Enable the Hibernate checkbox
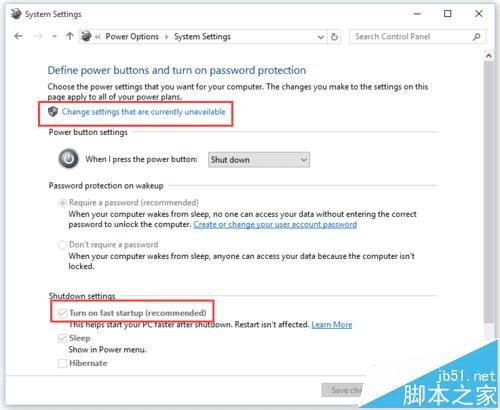This screenshot has height=410, width=500. click(62, 363)
